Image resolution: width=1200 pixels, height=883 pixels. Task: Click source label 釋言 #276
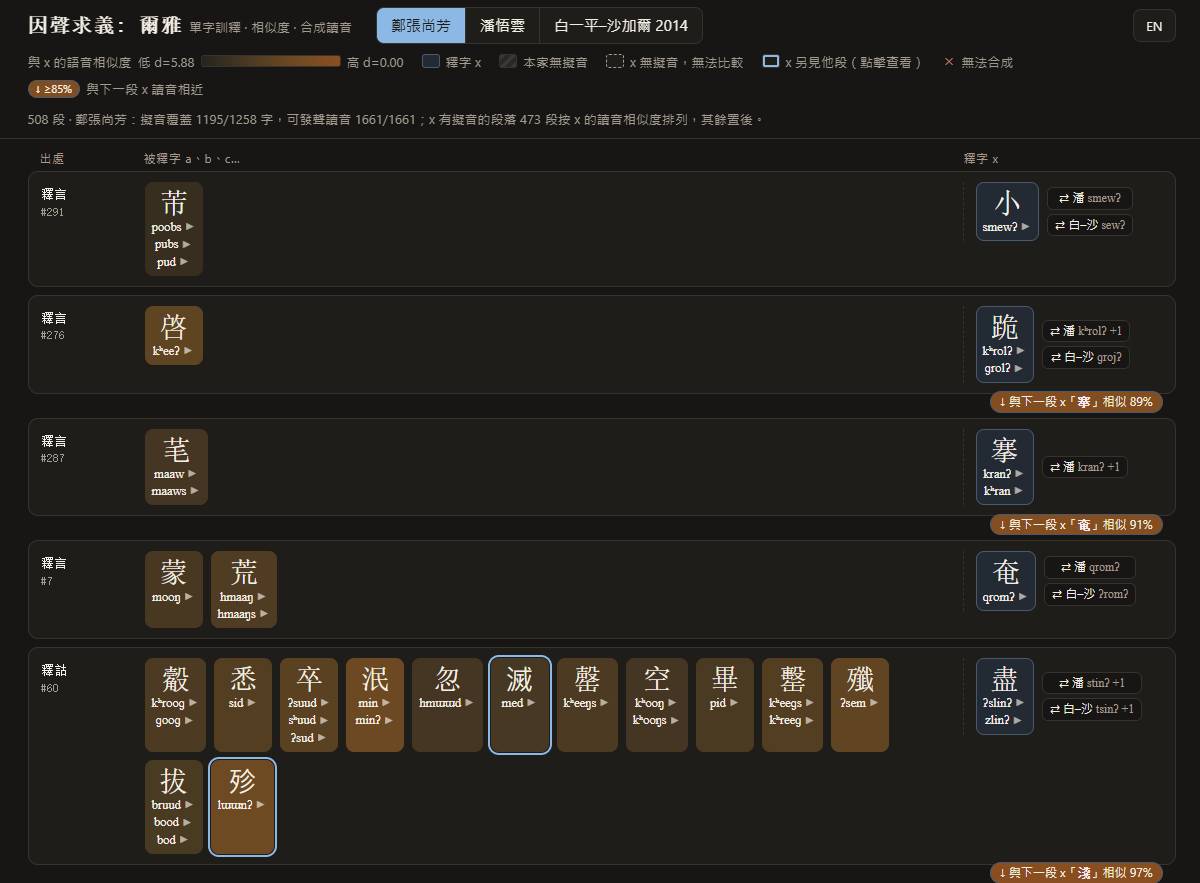[x=54, y=326]
